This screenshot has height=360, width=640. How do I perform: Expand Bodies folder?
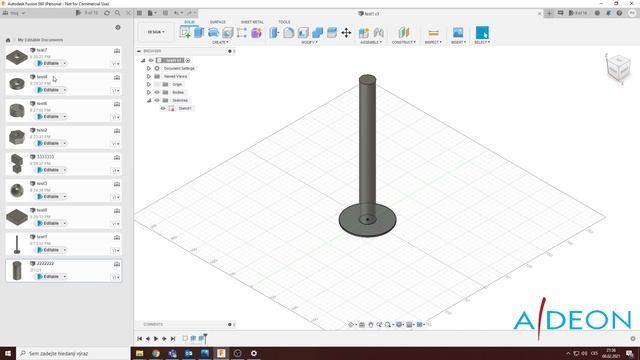(x=149, y=92)
